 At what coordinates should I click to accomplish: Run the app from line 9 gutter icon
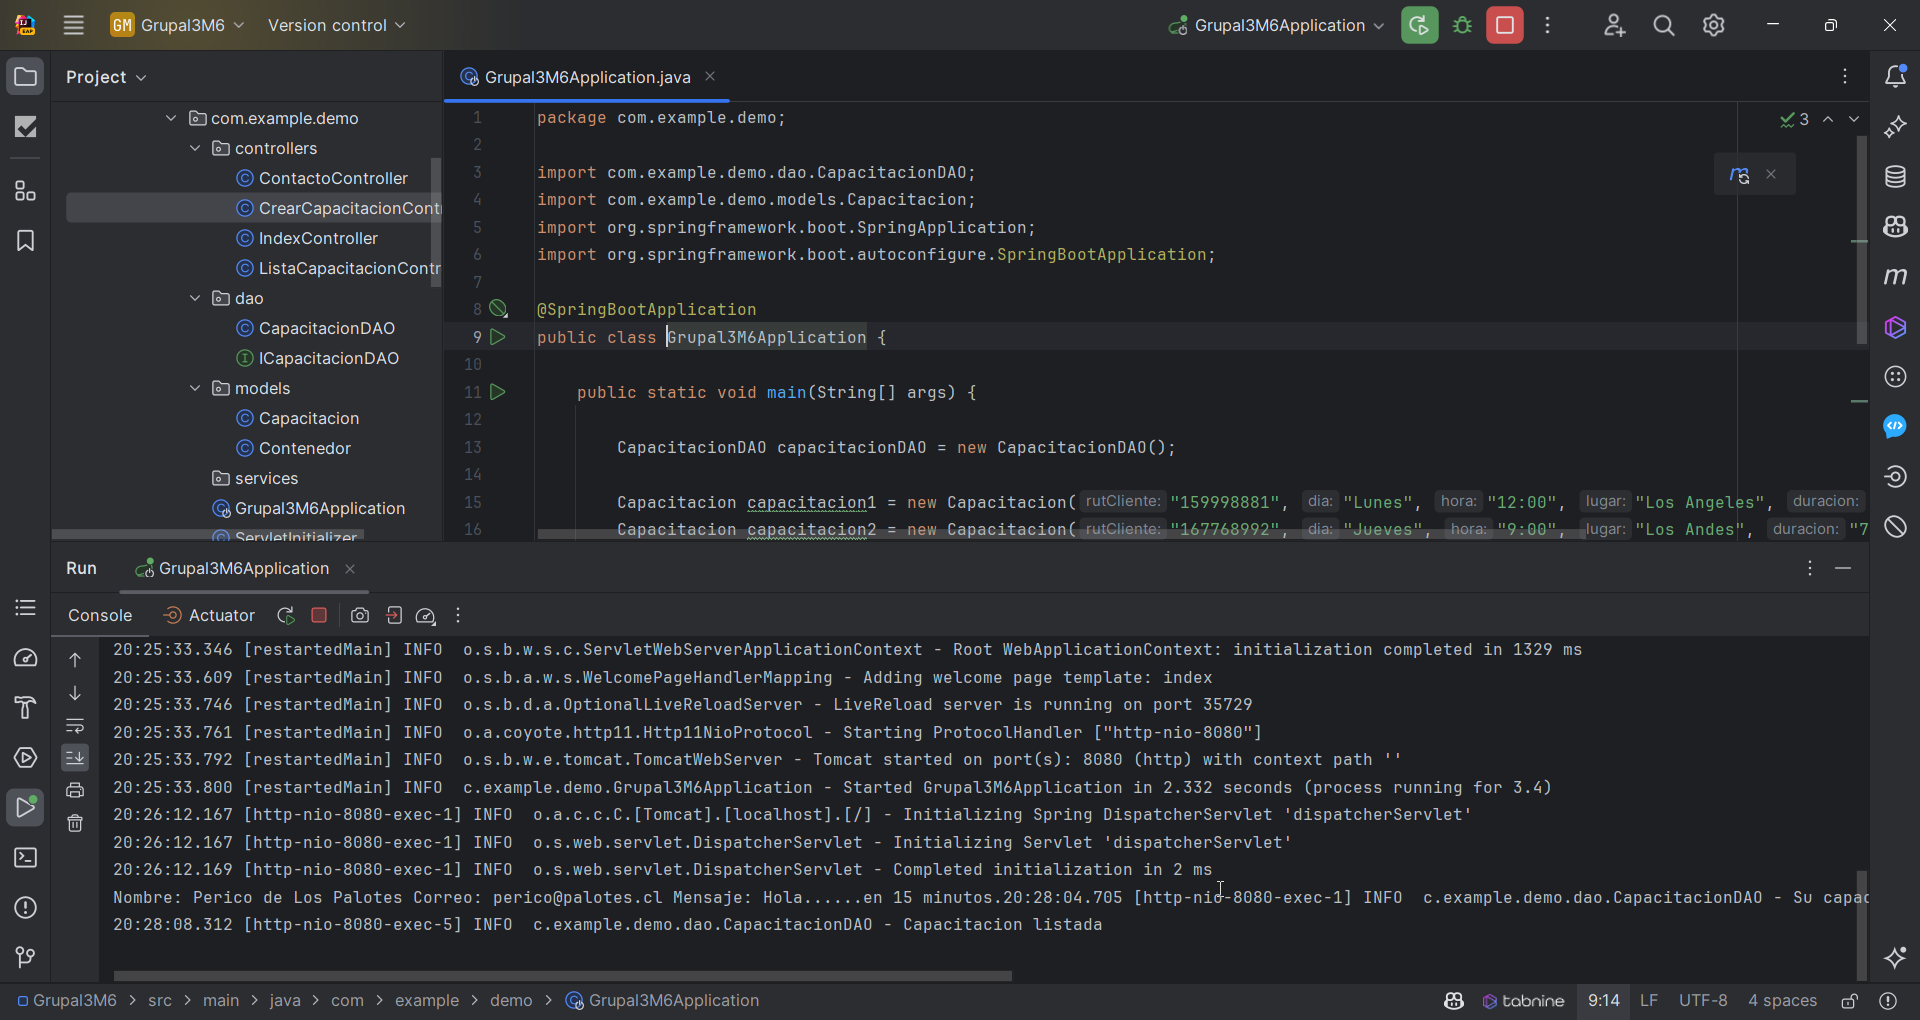[x=498, y=337]
